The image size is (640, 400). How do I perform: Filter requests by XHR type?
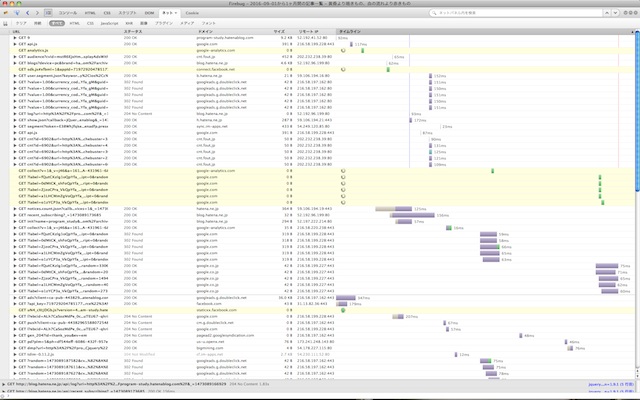[129, 24]
